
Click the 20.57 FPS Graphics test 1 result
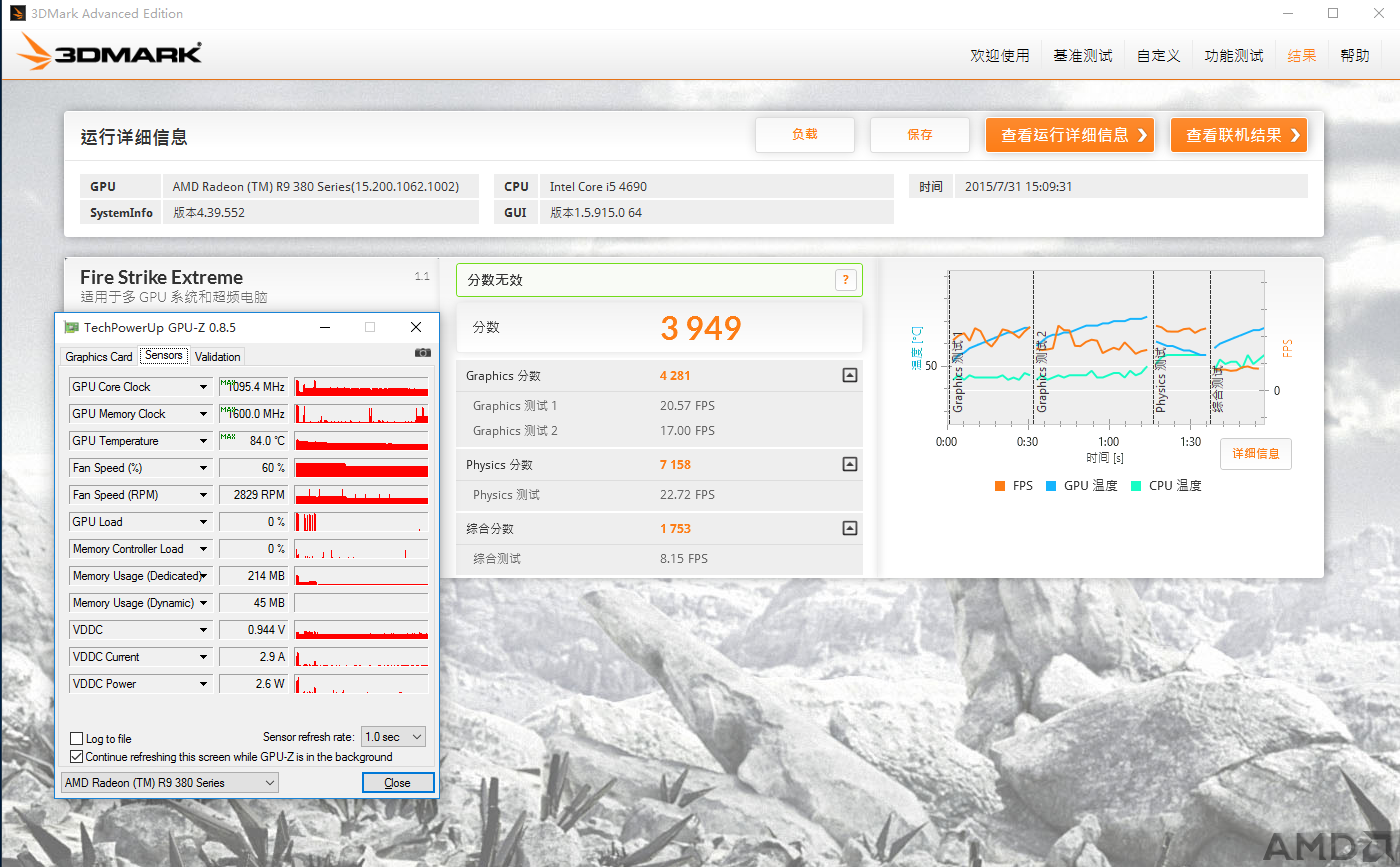click(x=687, y=406)
